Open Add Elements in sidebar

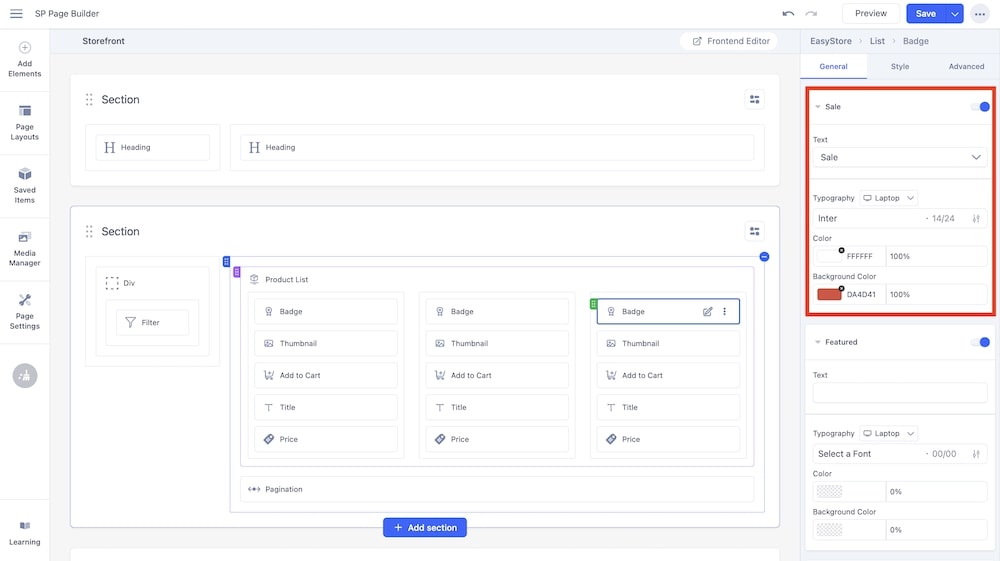25,59
